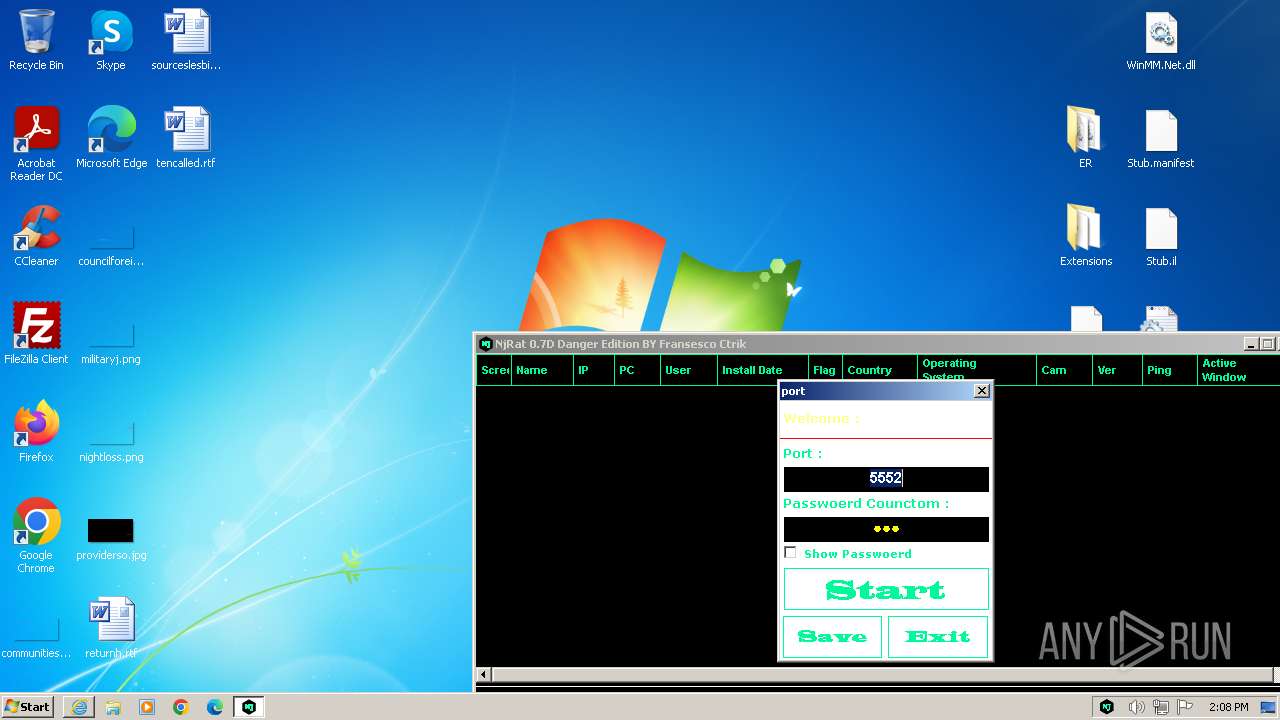Focus the Port number input field
This screenshot has height=720, width=1280.
[886, 479]
